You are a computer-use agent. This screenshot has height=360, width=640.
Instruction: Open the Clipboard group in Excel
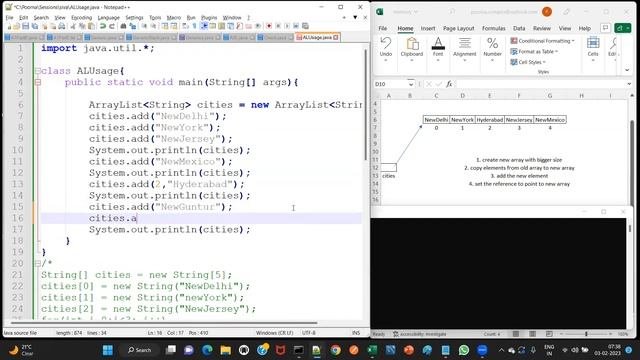[x=411, y=49]
